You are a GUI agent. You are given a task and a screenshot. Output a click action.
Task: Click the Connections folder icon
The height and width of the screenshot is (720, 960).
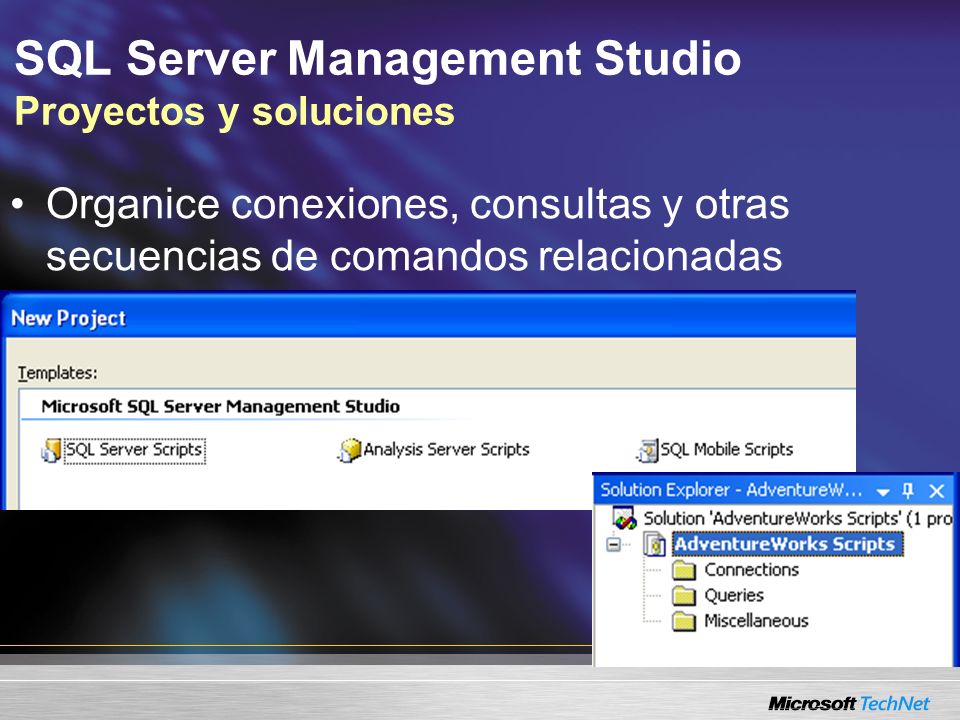coord(684,570)
